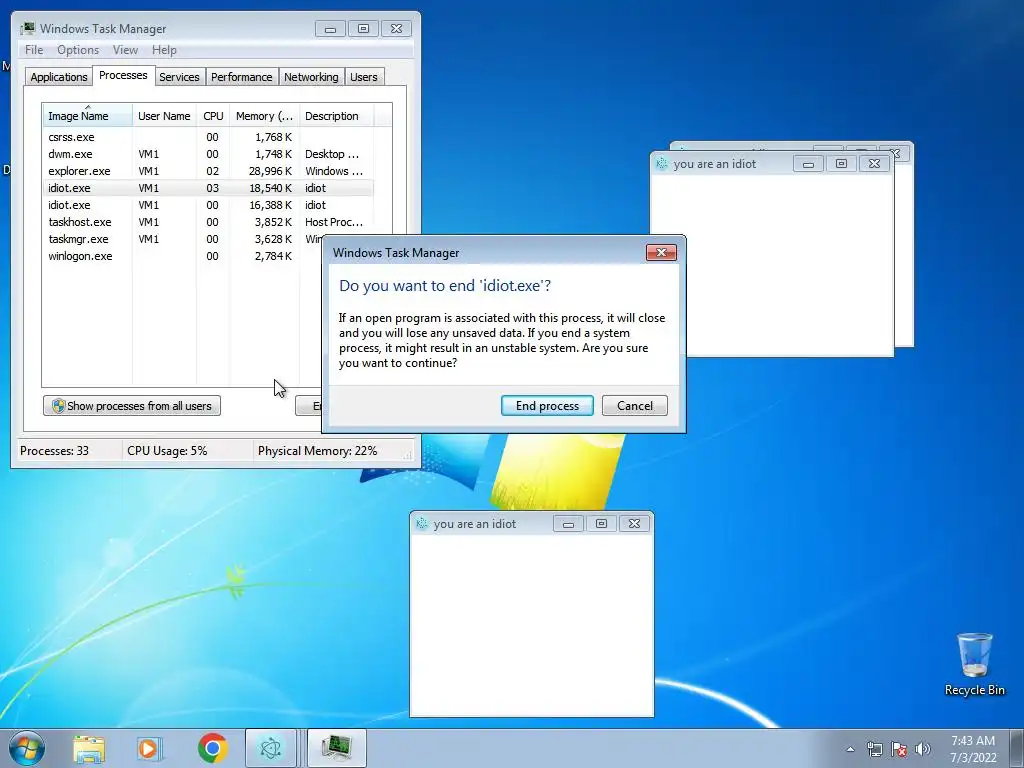This screenshot has width=1024, height=768.
Task: Cancel the end process dialog
Action: click(635, 406)
